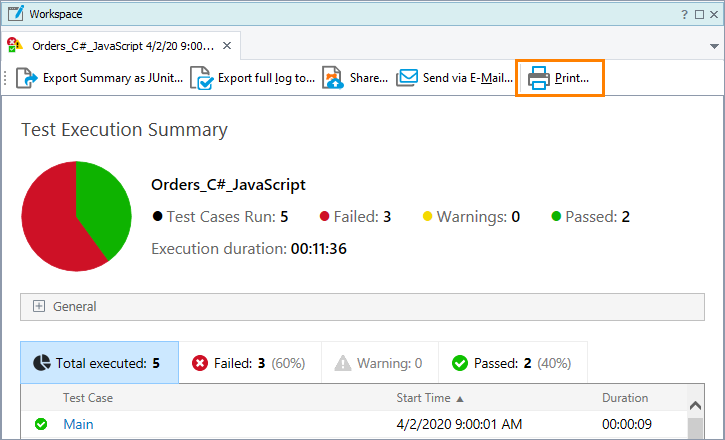Screen dimensions: 725x440
Task: Click Export Summary as JUnit icon
Action: [x=27, y=78]
